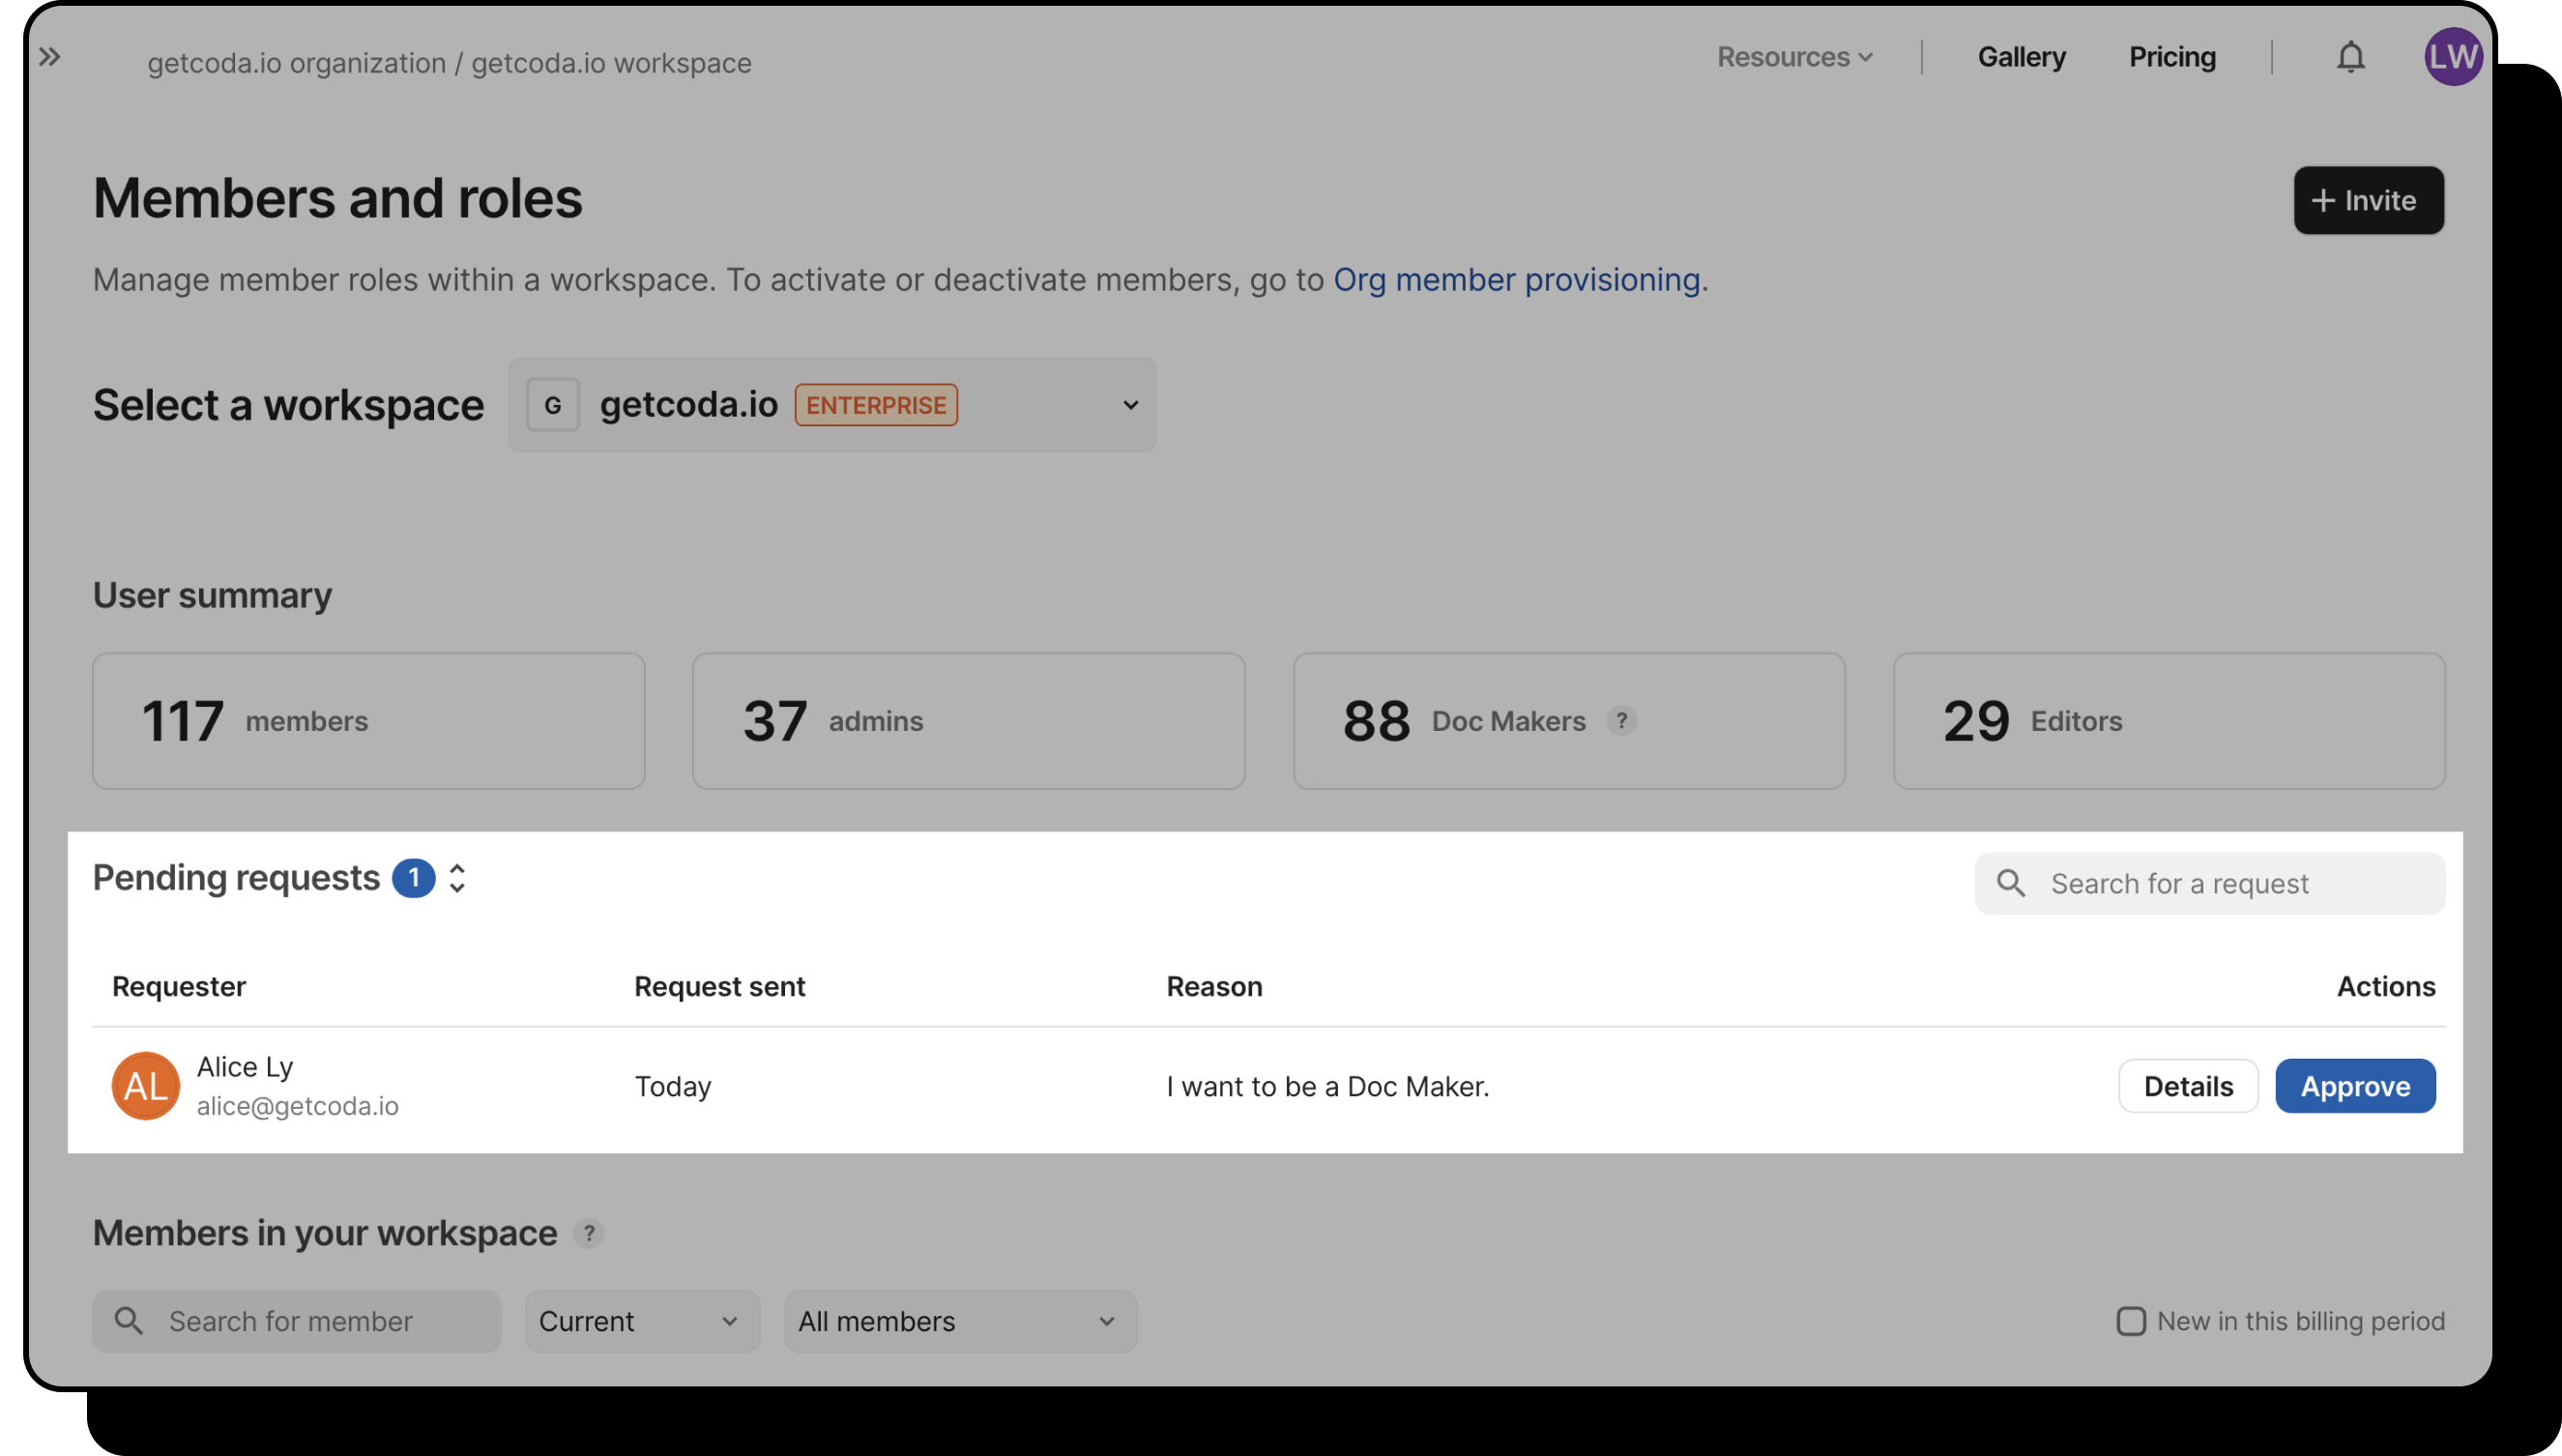
Task: Enable New in this billing period checkbox
Action: tap(2131, 1321)
